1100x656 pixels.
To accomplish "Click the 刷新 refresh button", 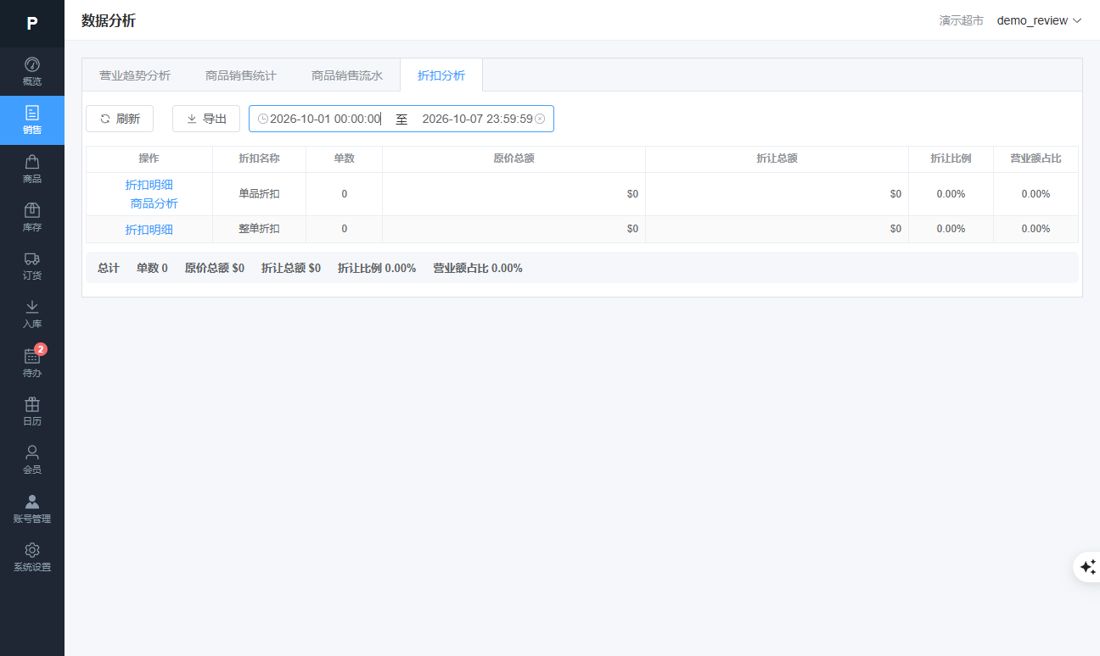I will click(120, 119).
